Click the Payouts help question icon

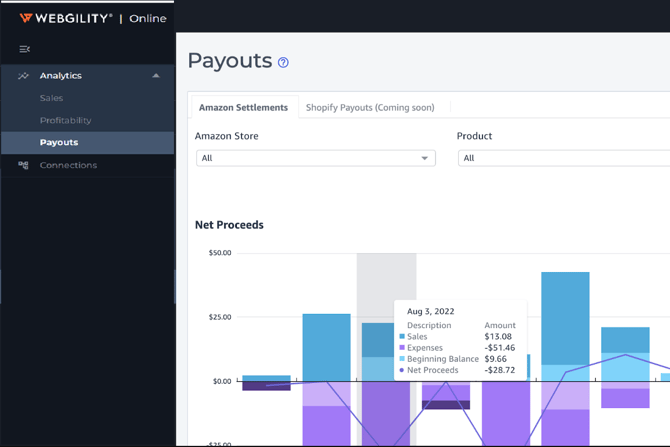(x=283, y=62)
